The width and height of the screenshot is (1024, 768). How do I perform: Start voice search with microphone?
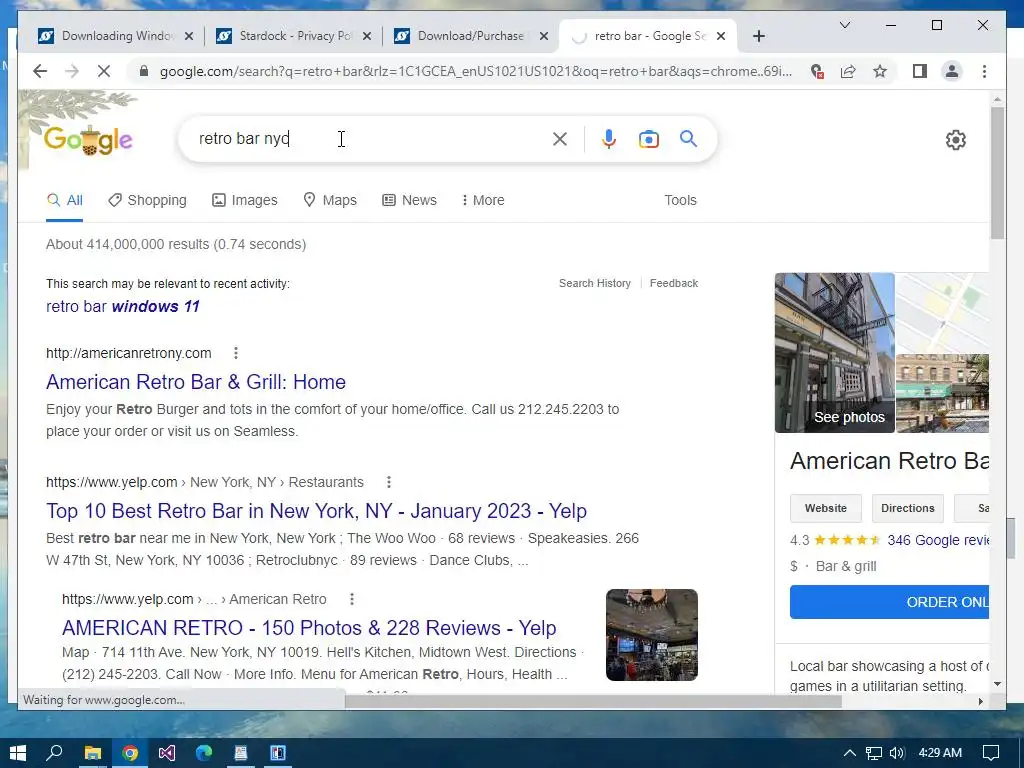coord(609,138)
